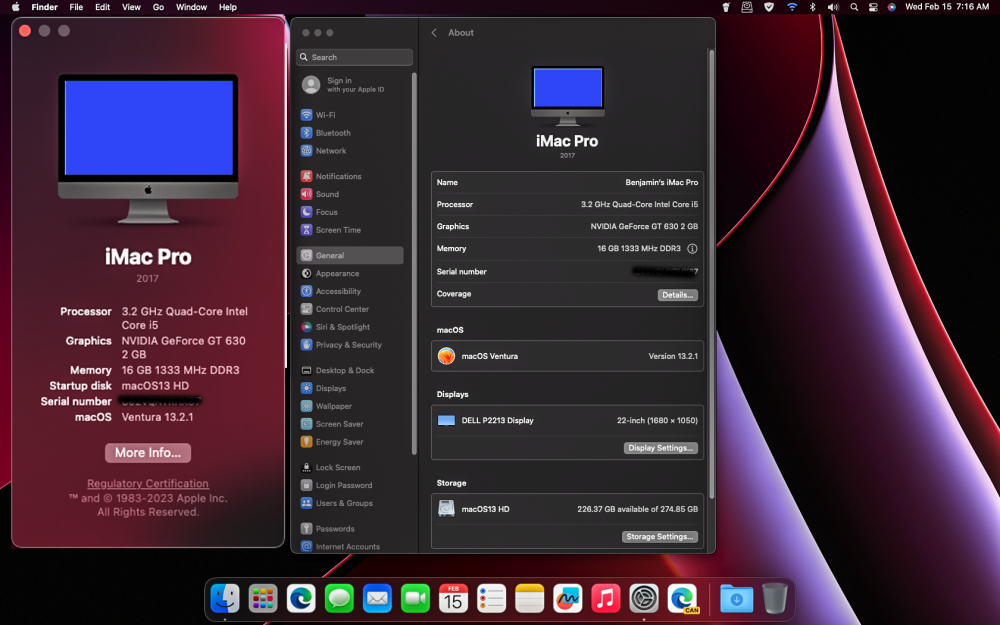Open Launchpad from the Dock
Viewport: 1000px width, 625px height.
(x=263, y=598)
